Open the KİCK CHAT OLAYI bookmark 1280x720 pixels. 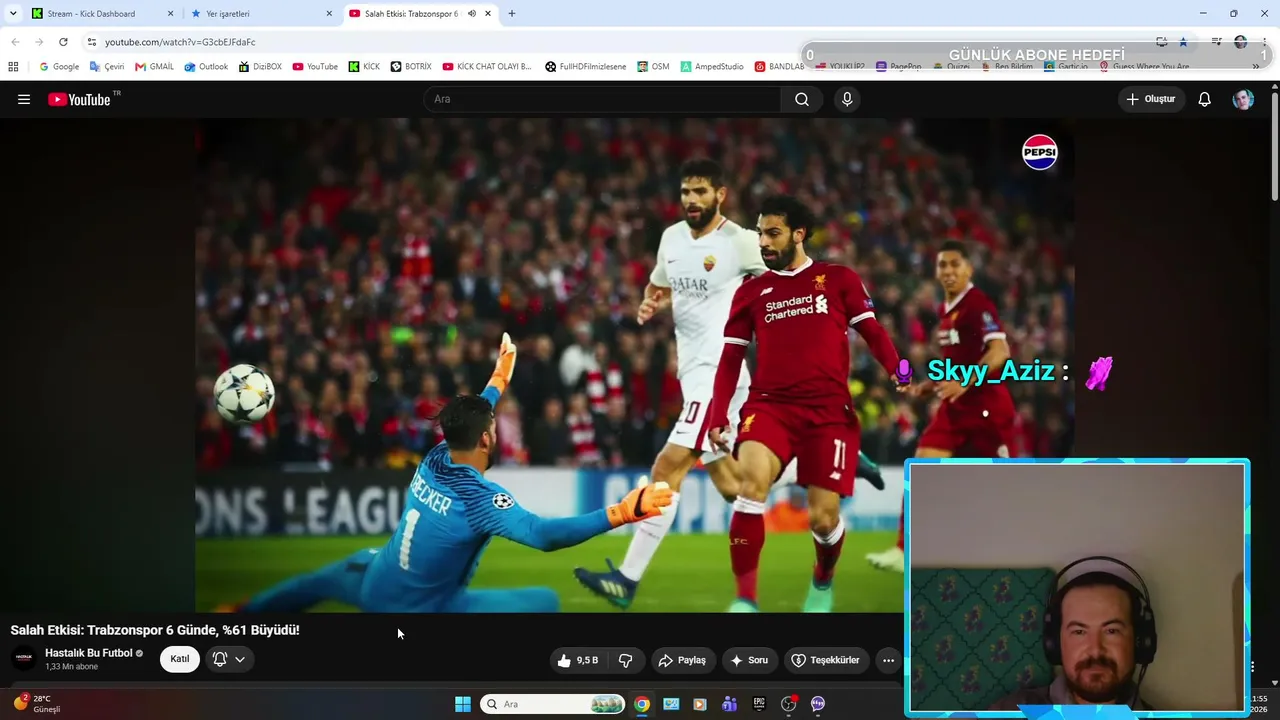click(x=487, y=67)
